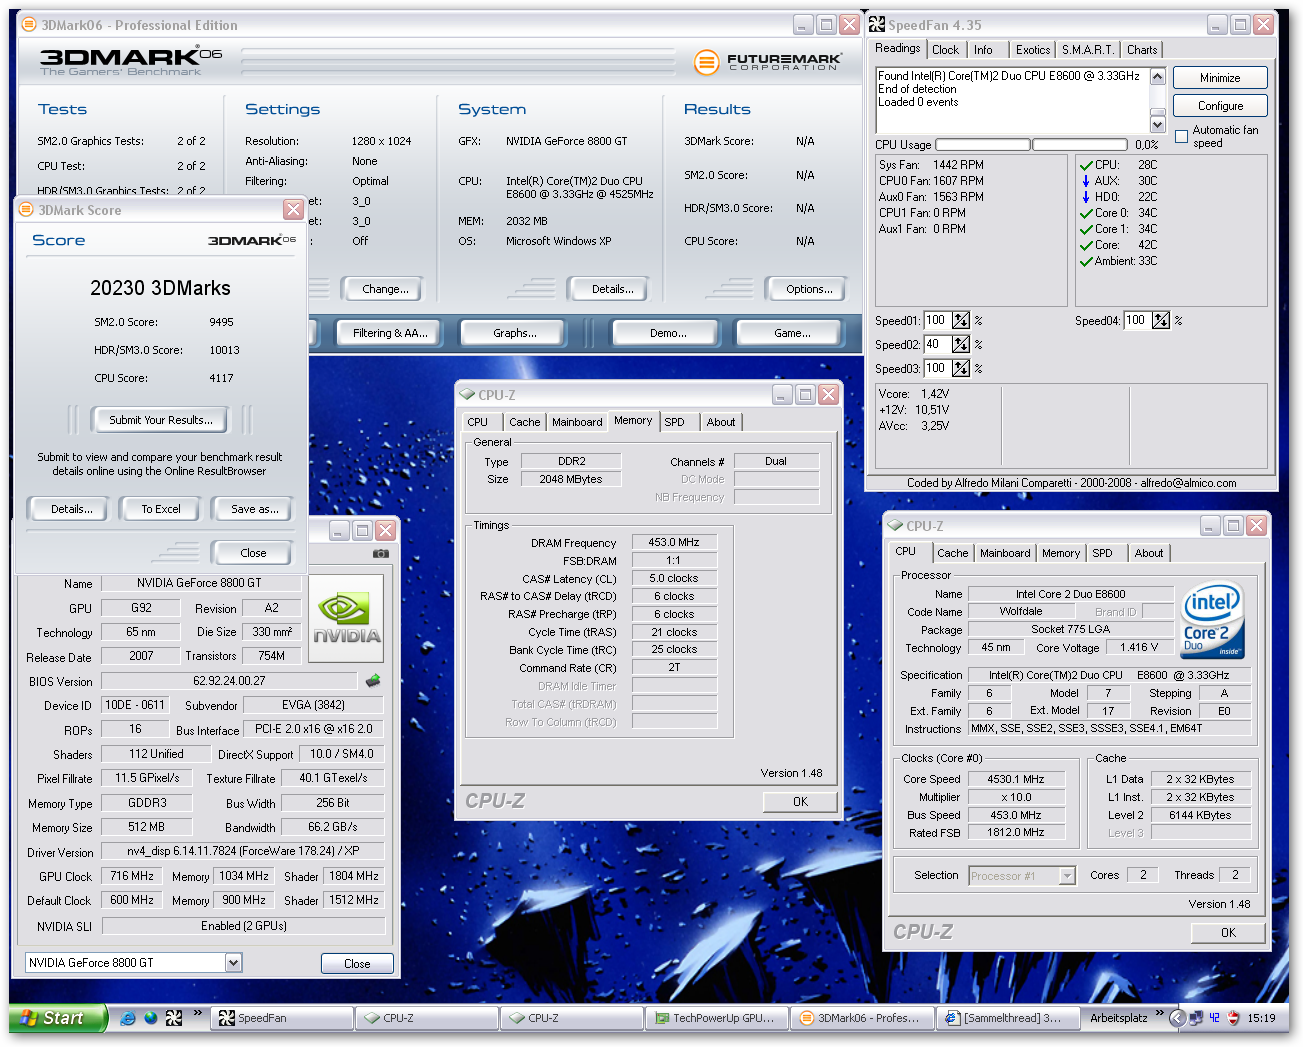This screenshot has height=1047, width=1303.
Task: Click Close button in the GPU-Z window
Action: (357, 964)
